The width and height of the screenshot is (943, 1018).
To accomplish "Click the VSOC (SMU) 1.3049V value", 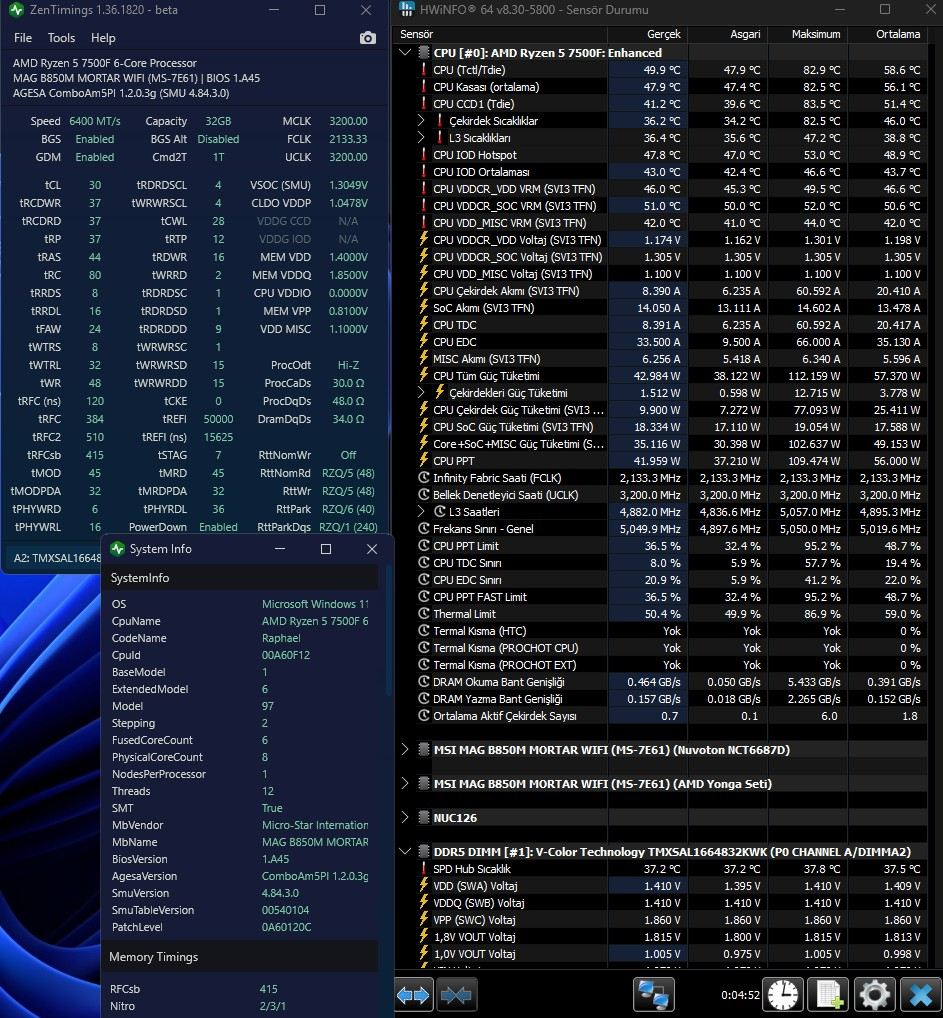I will tap(349, 185).
